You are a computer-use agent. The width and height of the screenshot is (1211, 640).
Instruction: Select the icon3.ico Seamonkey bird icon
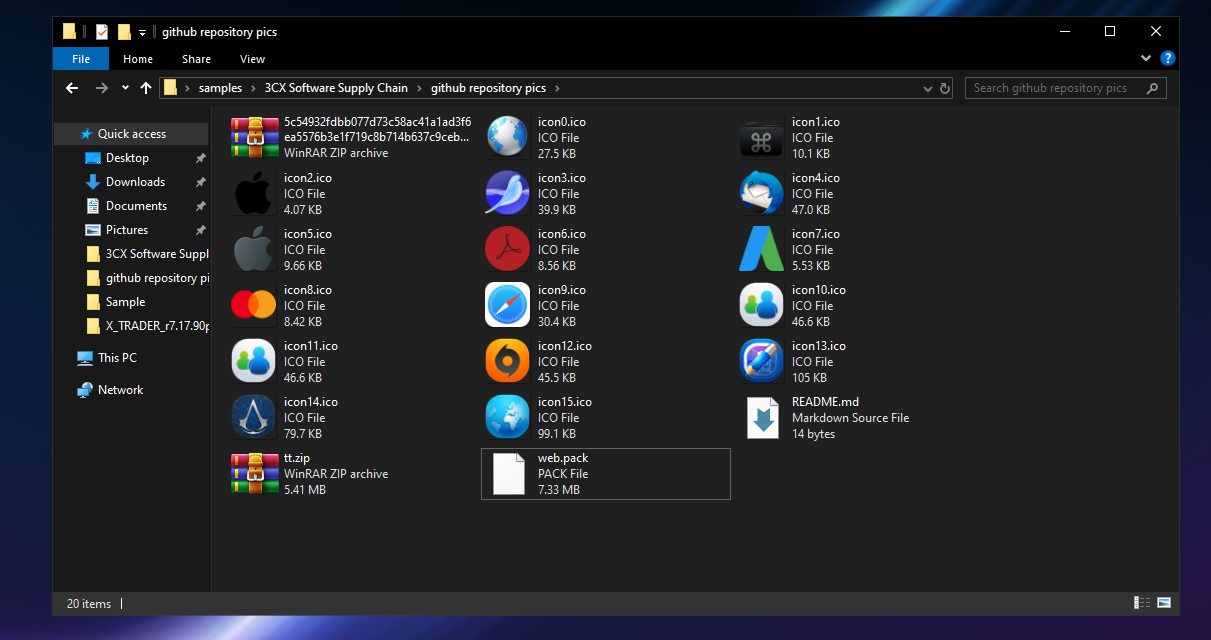pyautogui.click(x=507, y=194)
